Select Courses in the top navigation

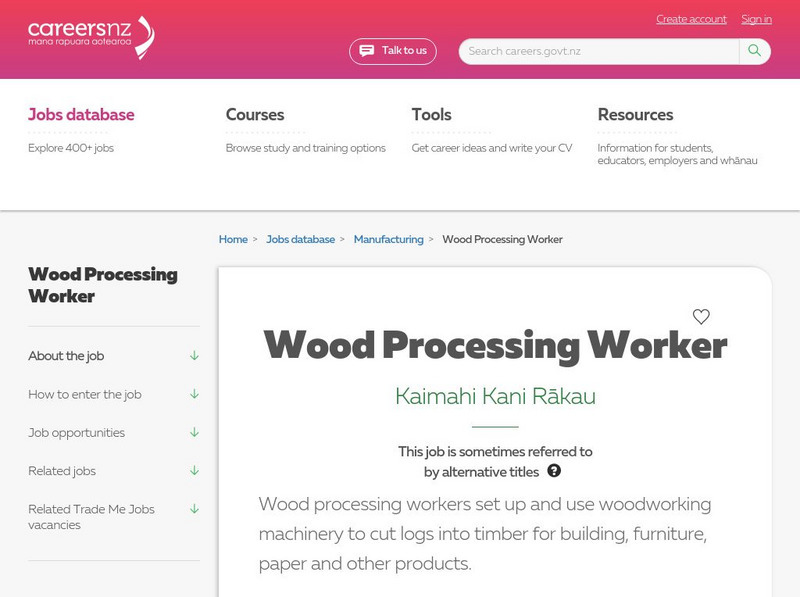(253, 114)
